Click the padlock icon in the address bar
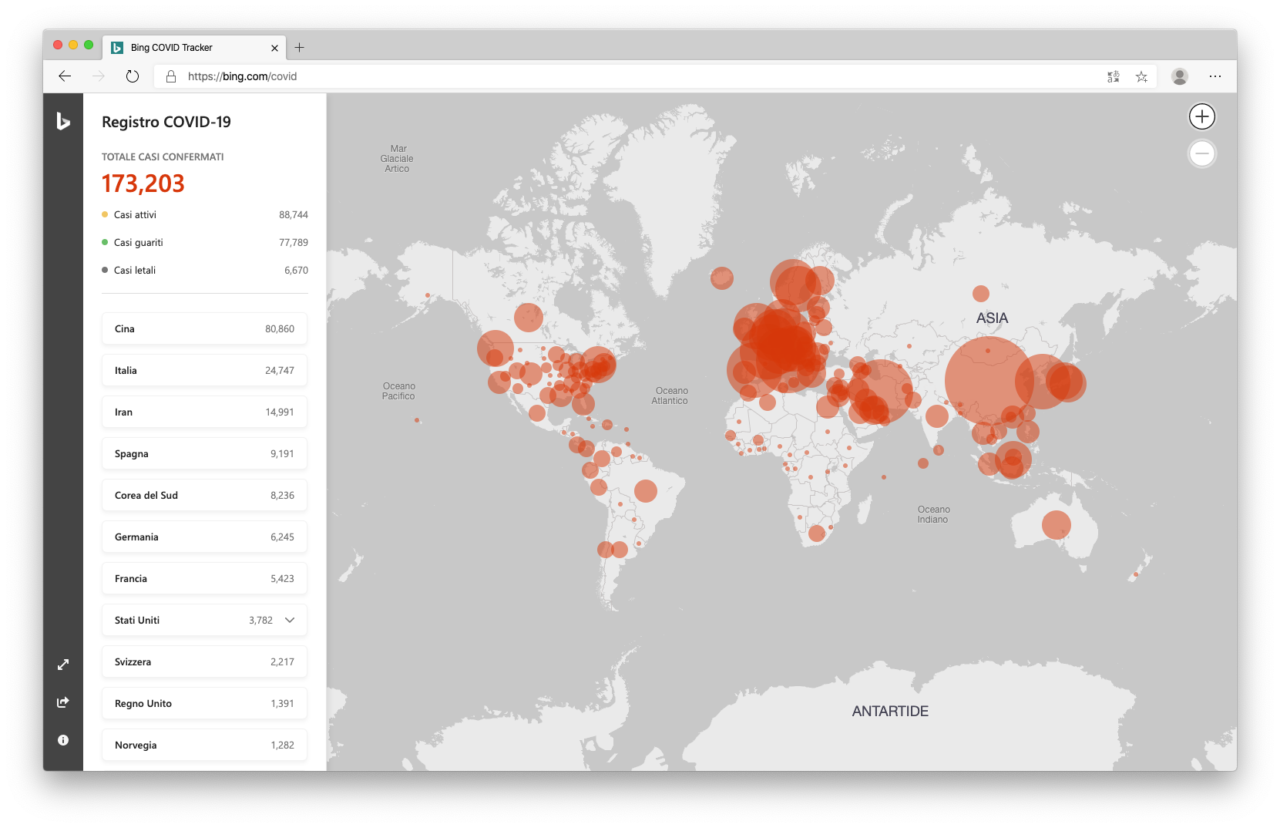The height and width of the screenshot is (828, 1280). [171, 76]
